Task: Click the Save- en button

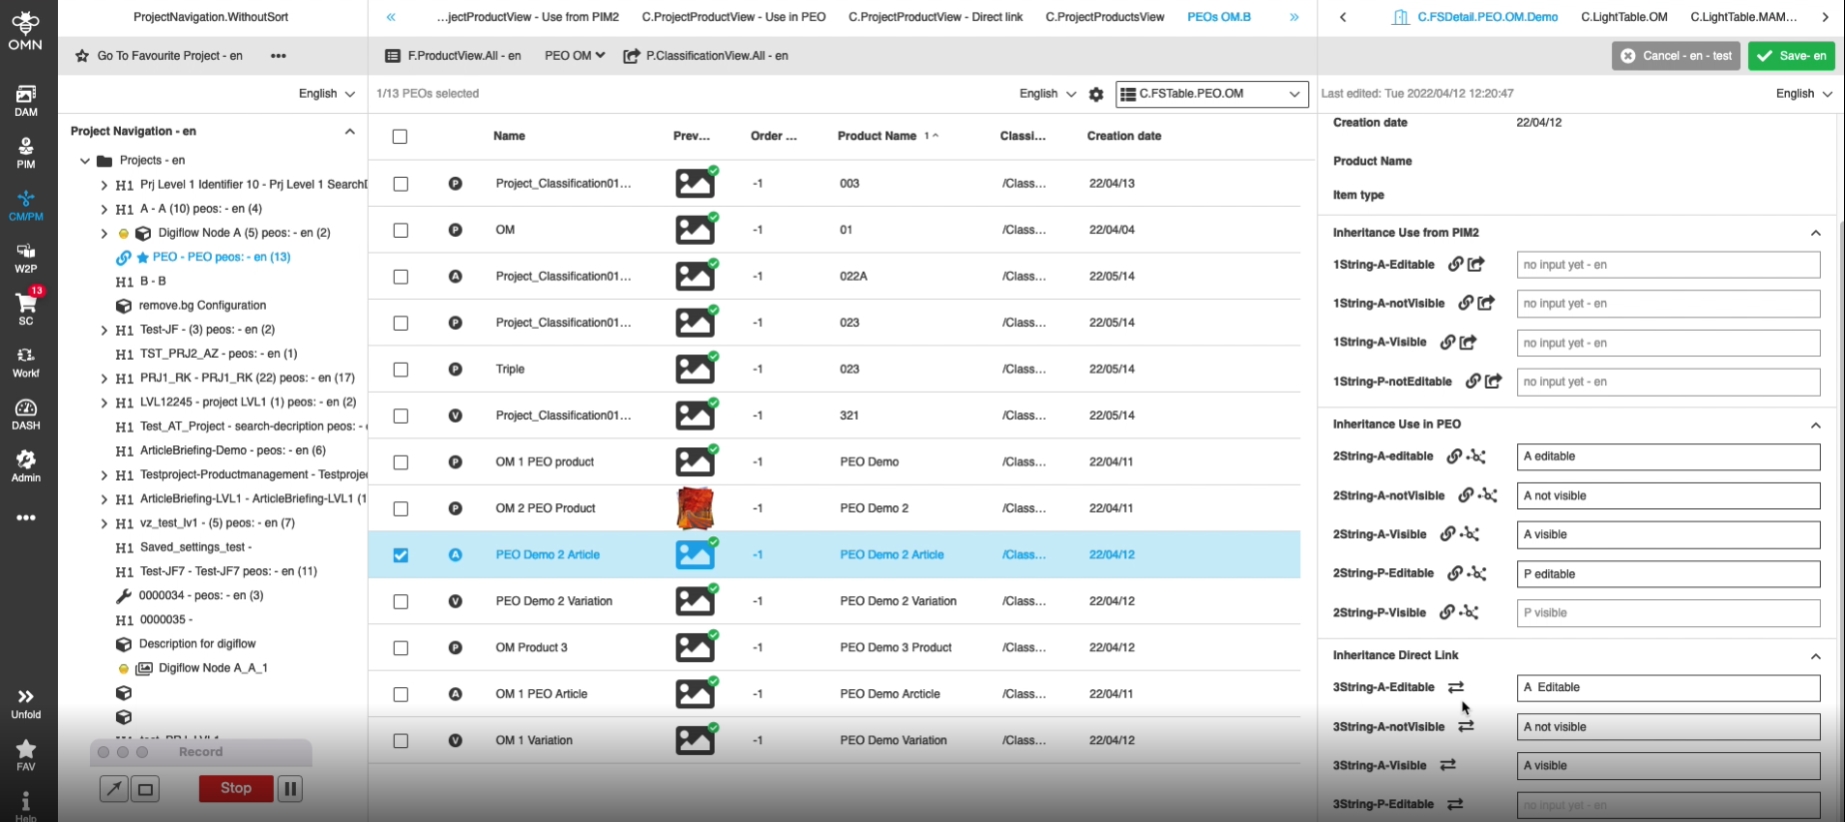Action: tap(1791, 56)
